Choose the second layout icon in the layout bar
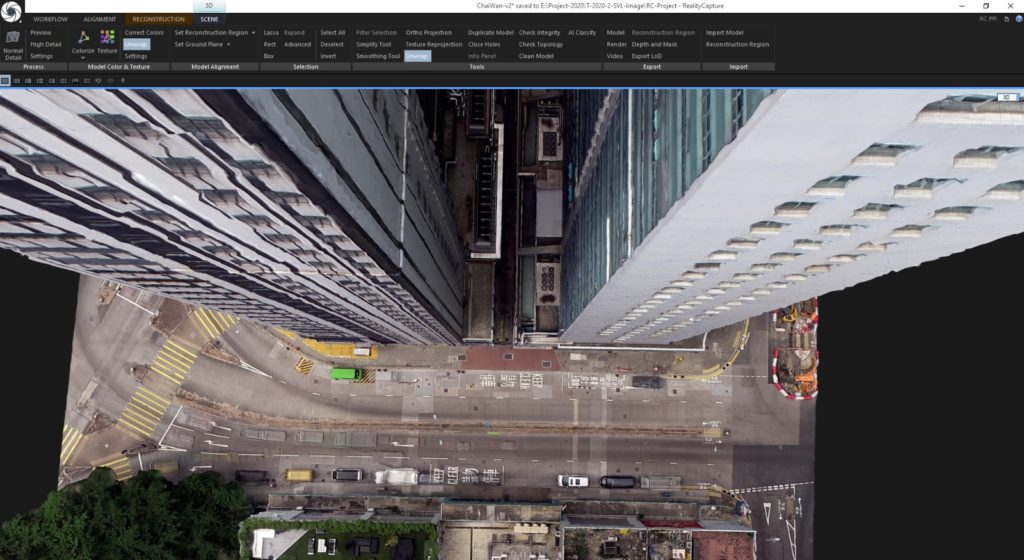This screenshot has height=560, width=1024. coord(18,80)
